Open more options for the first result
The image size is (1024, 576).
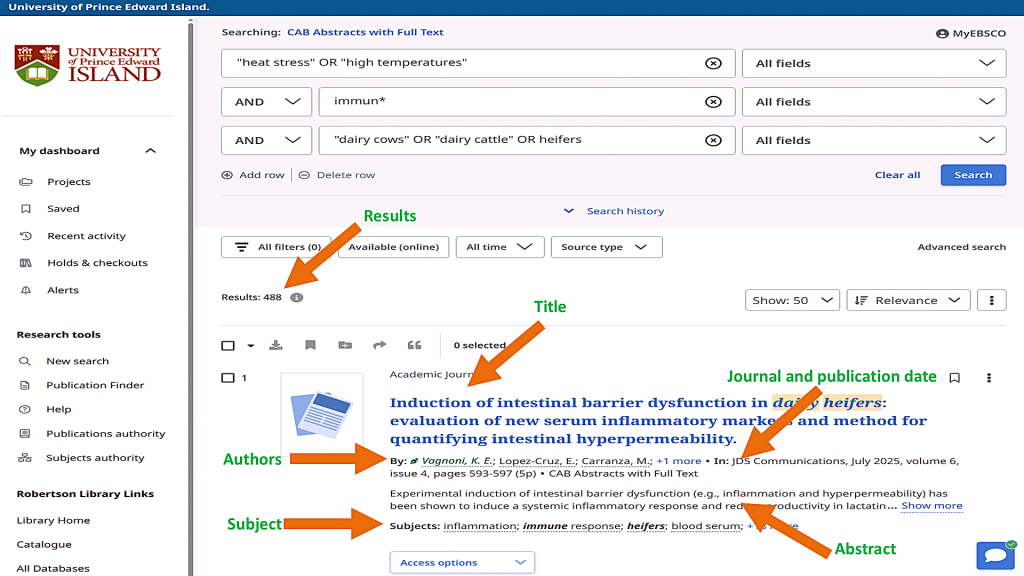(x=989, y=378)
